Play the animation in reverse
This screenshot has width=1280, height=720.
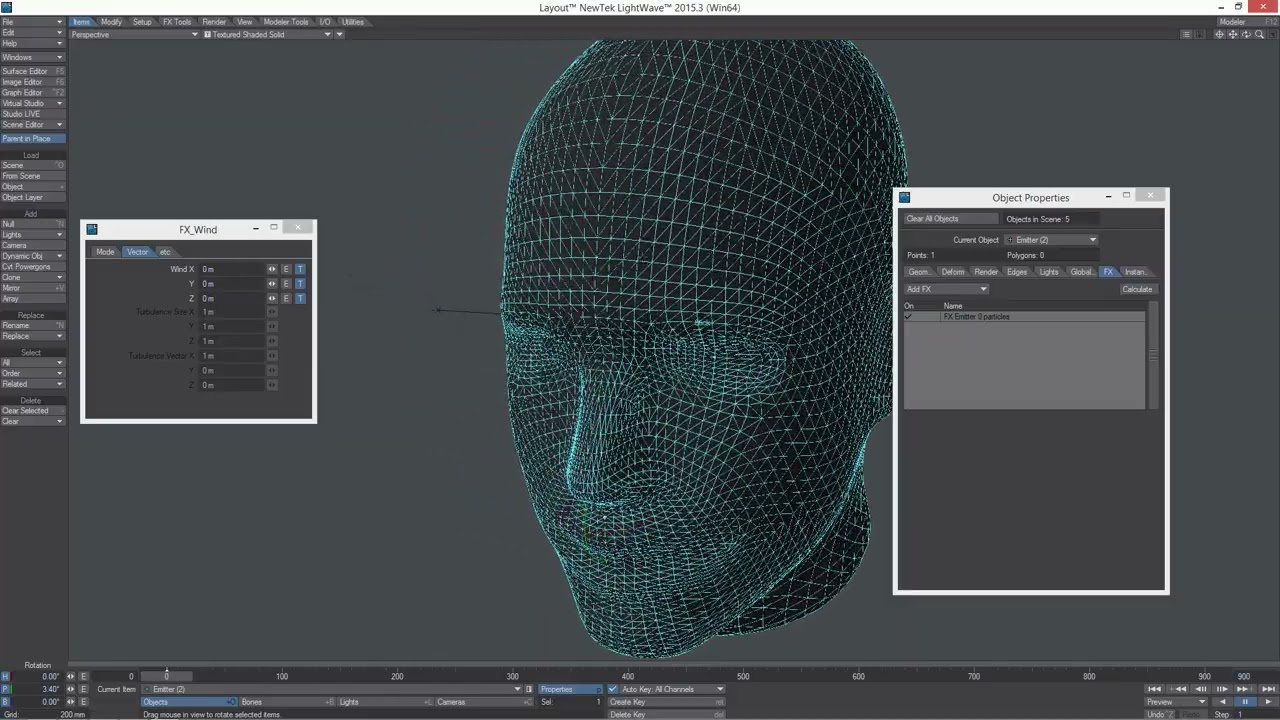(x=1222, y=702)
